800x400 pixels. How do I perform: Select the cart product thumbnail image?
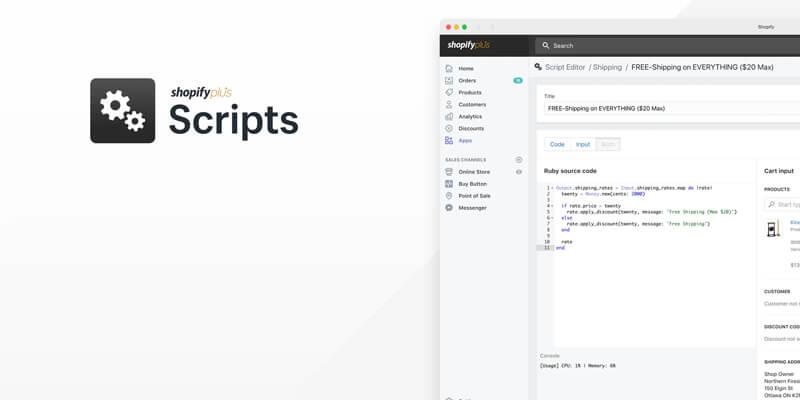click(x=773, y=228)
